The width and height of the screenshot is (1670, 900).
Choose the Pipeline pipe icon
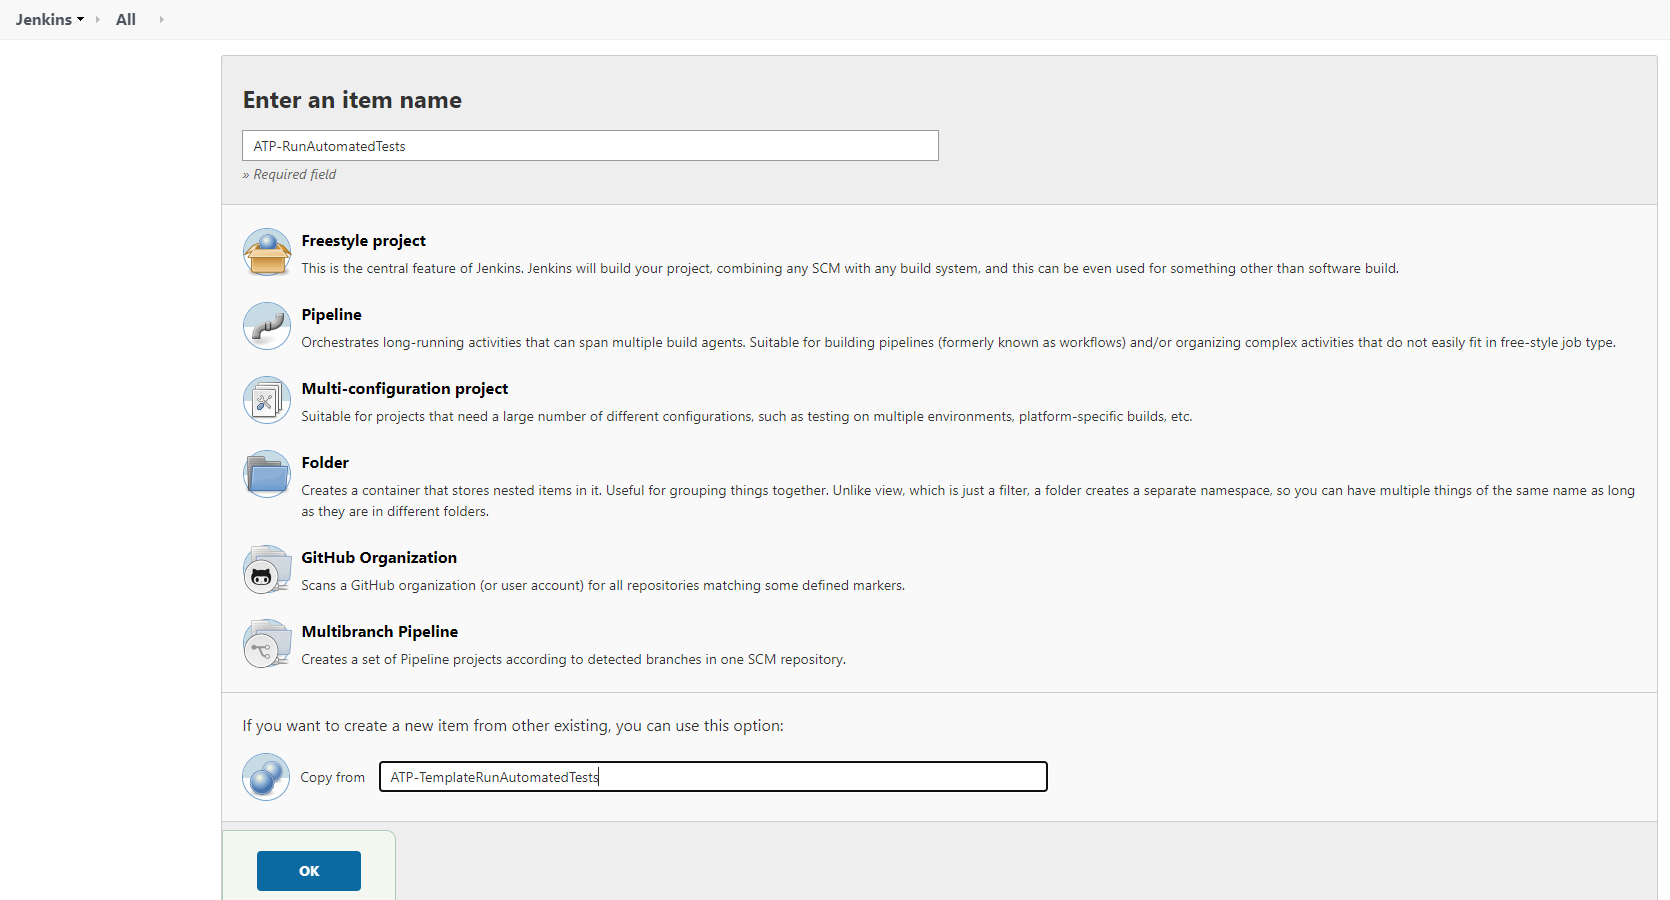267,326
